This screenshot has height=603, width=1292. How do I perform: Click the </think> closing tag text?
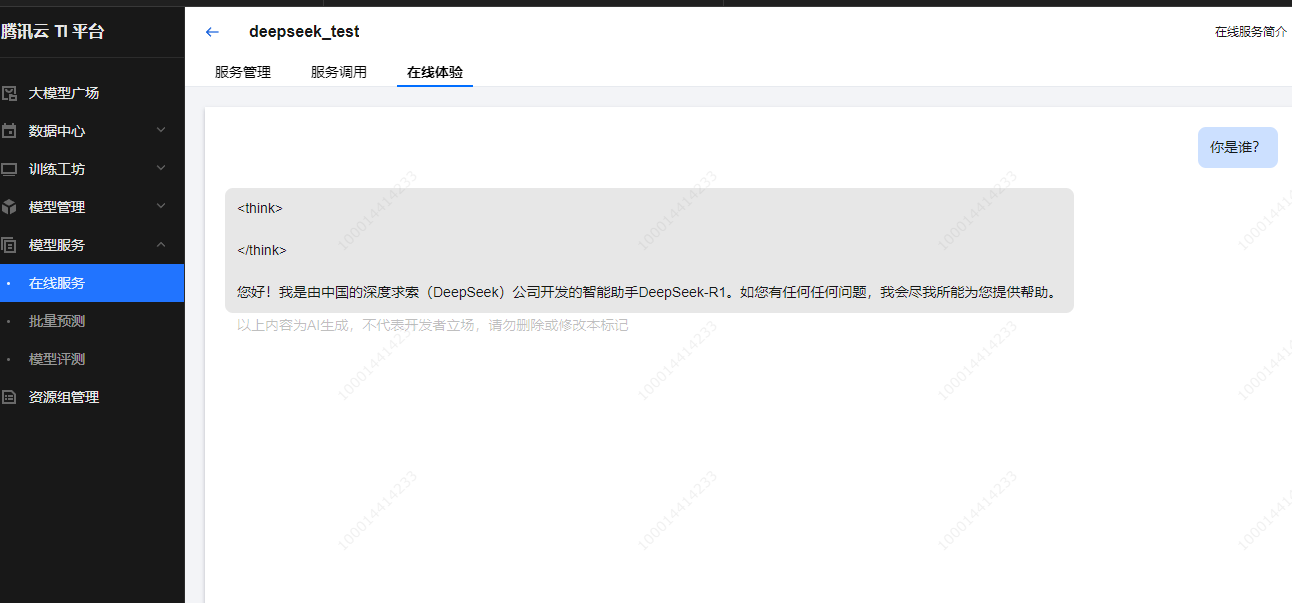pyautogui.click(x=262, y=250)
